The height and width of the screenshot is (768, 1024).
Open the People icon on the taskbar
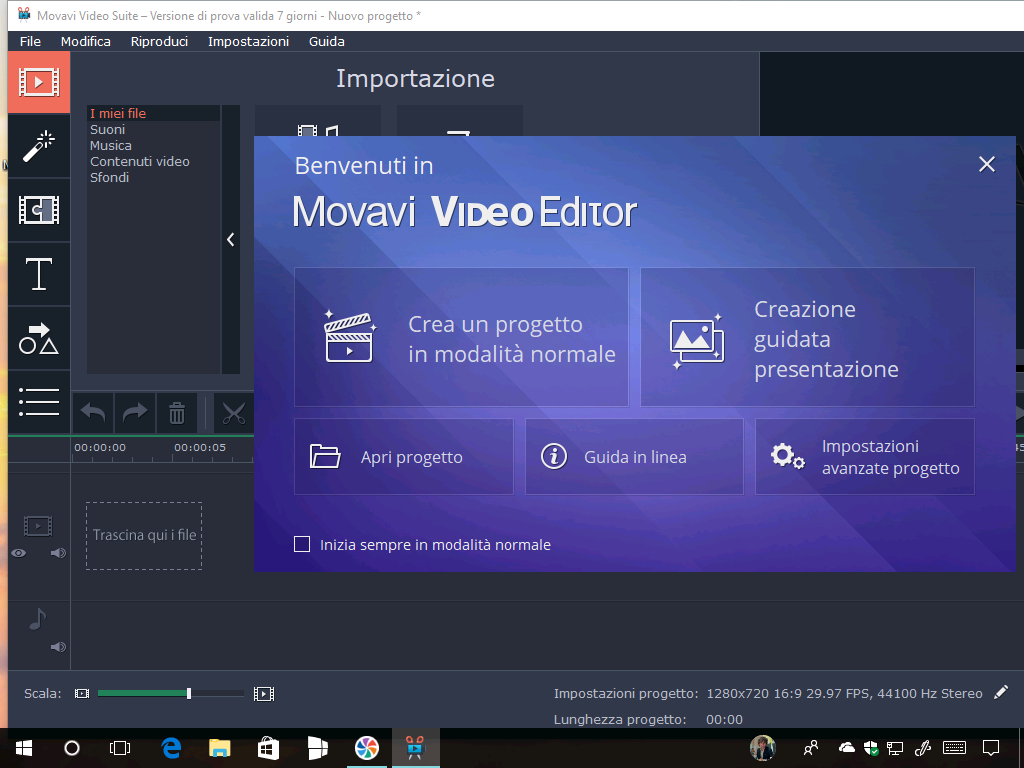(811, 748)
